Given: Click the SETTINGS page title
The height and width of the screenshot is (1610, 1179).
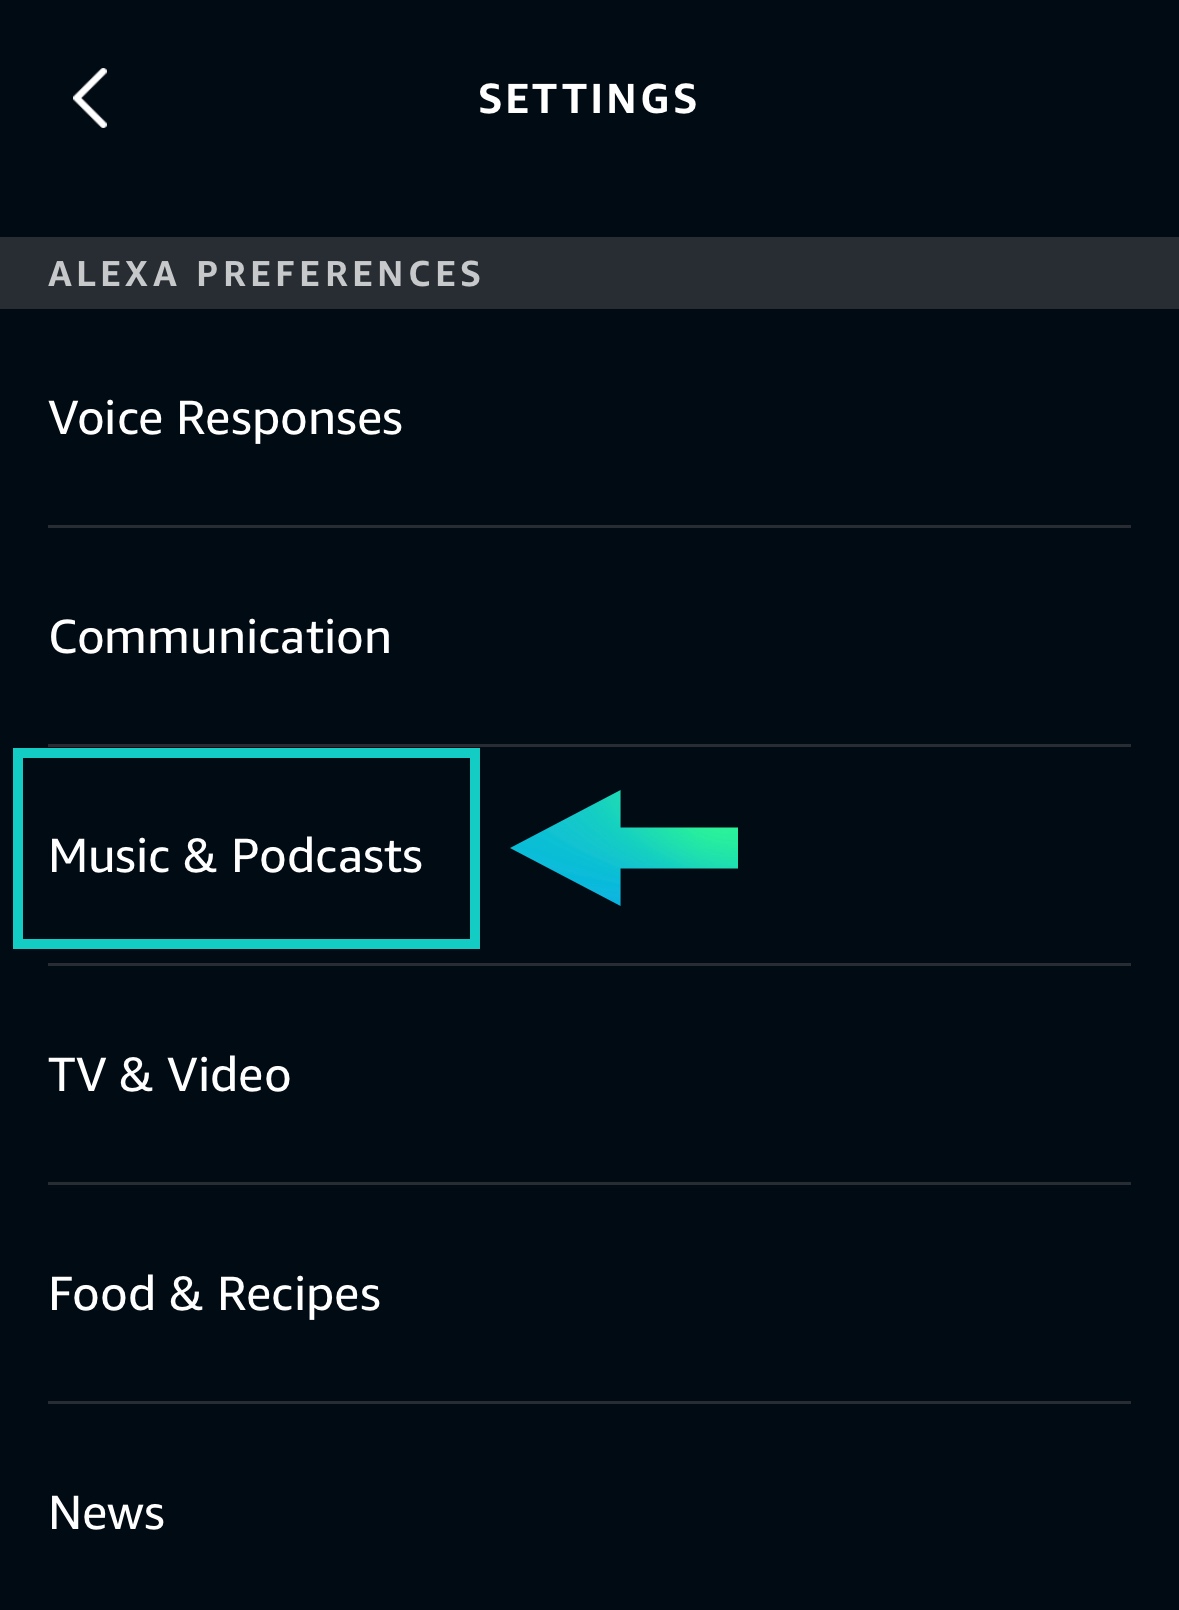Looking at the screenshot, I should (x=588, y=99).
